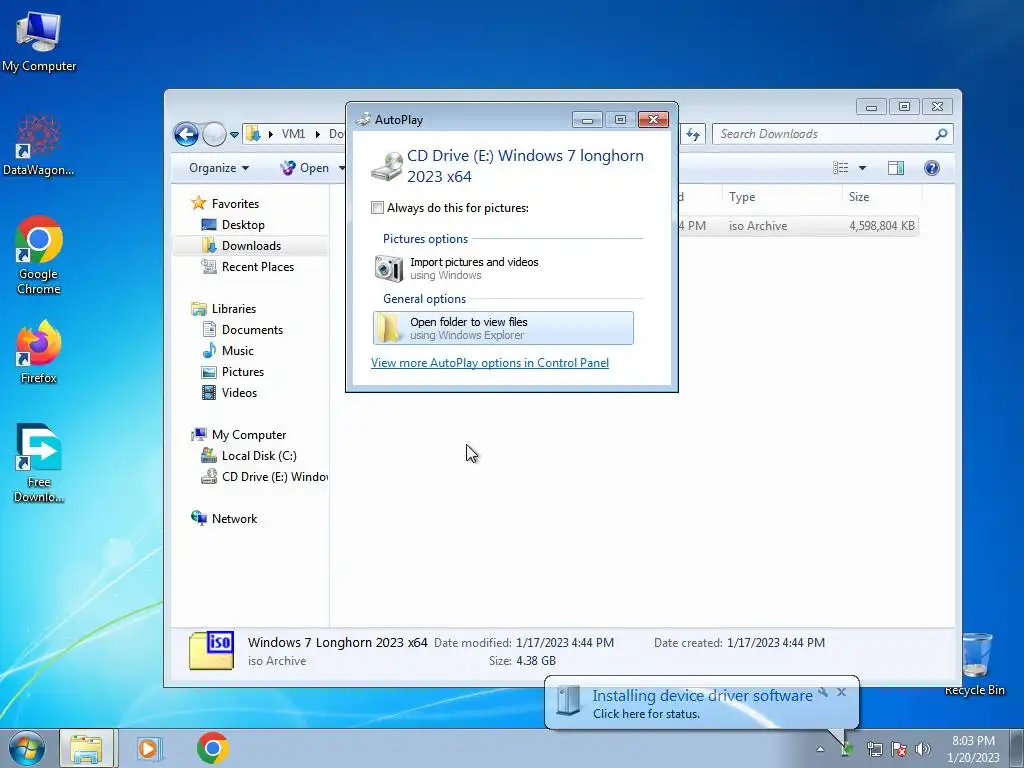Launch Google Chrome from desktop

pyautogui.click(x=39, y=255)
